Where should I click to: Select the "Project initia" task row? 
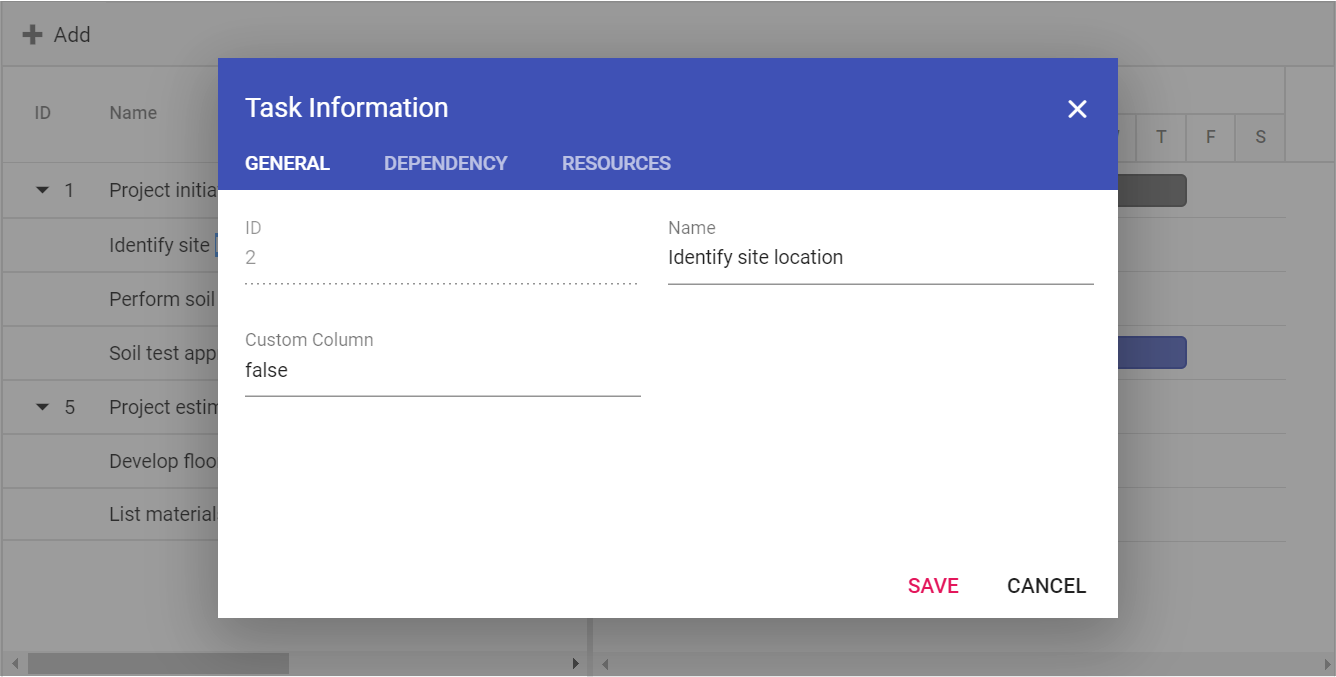click(110, 190)
